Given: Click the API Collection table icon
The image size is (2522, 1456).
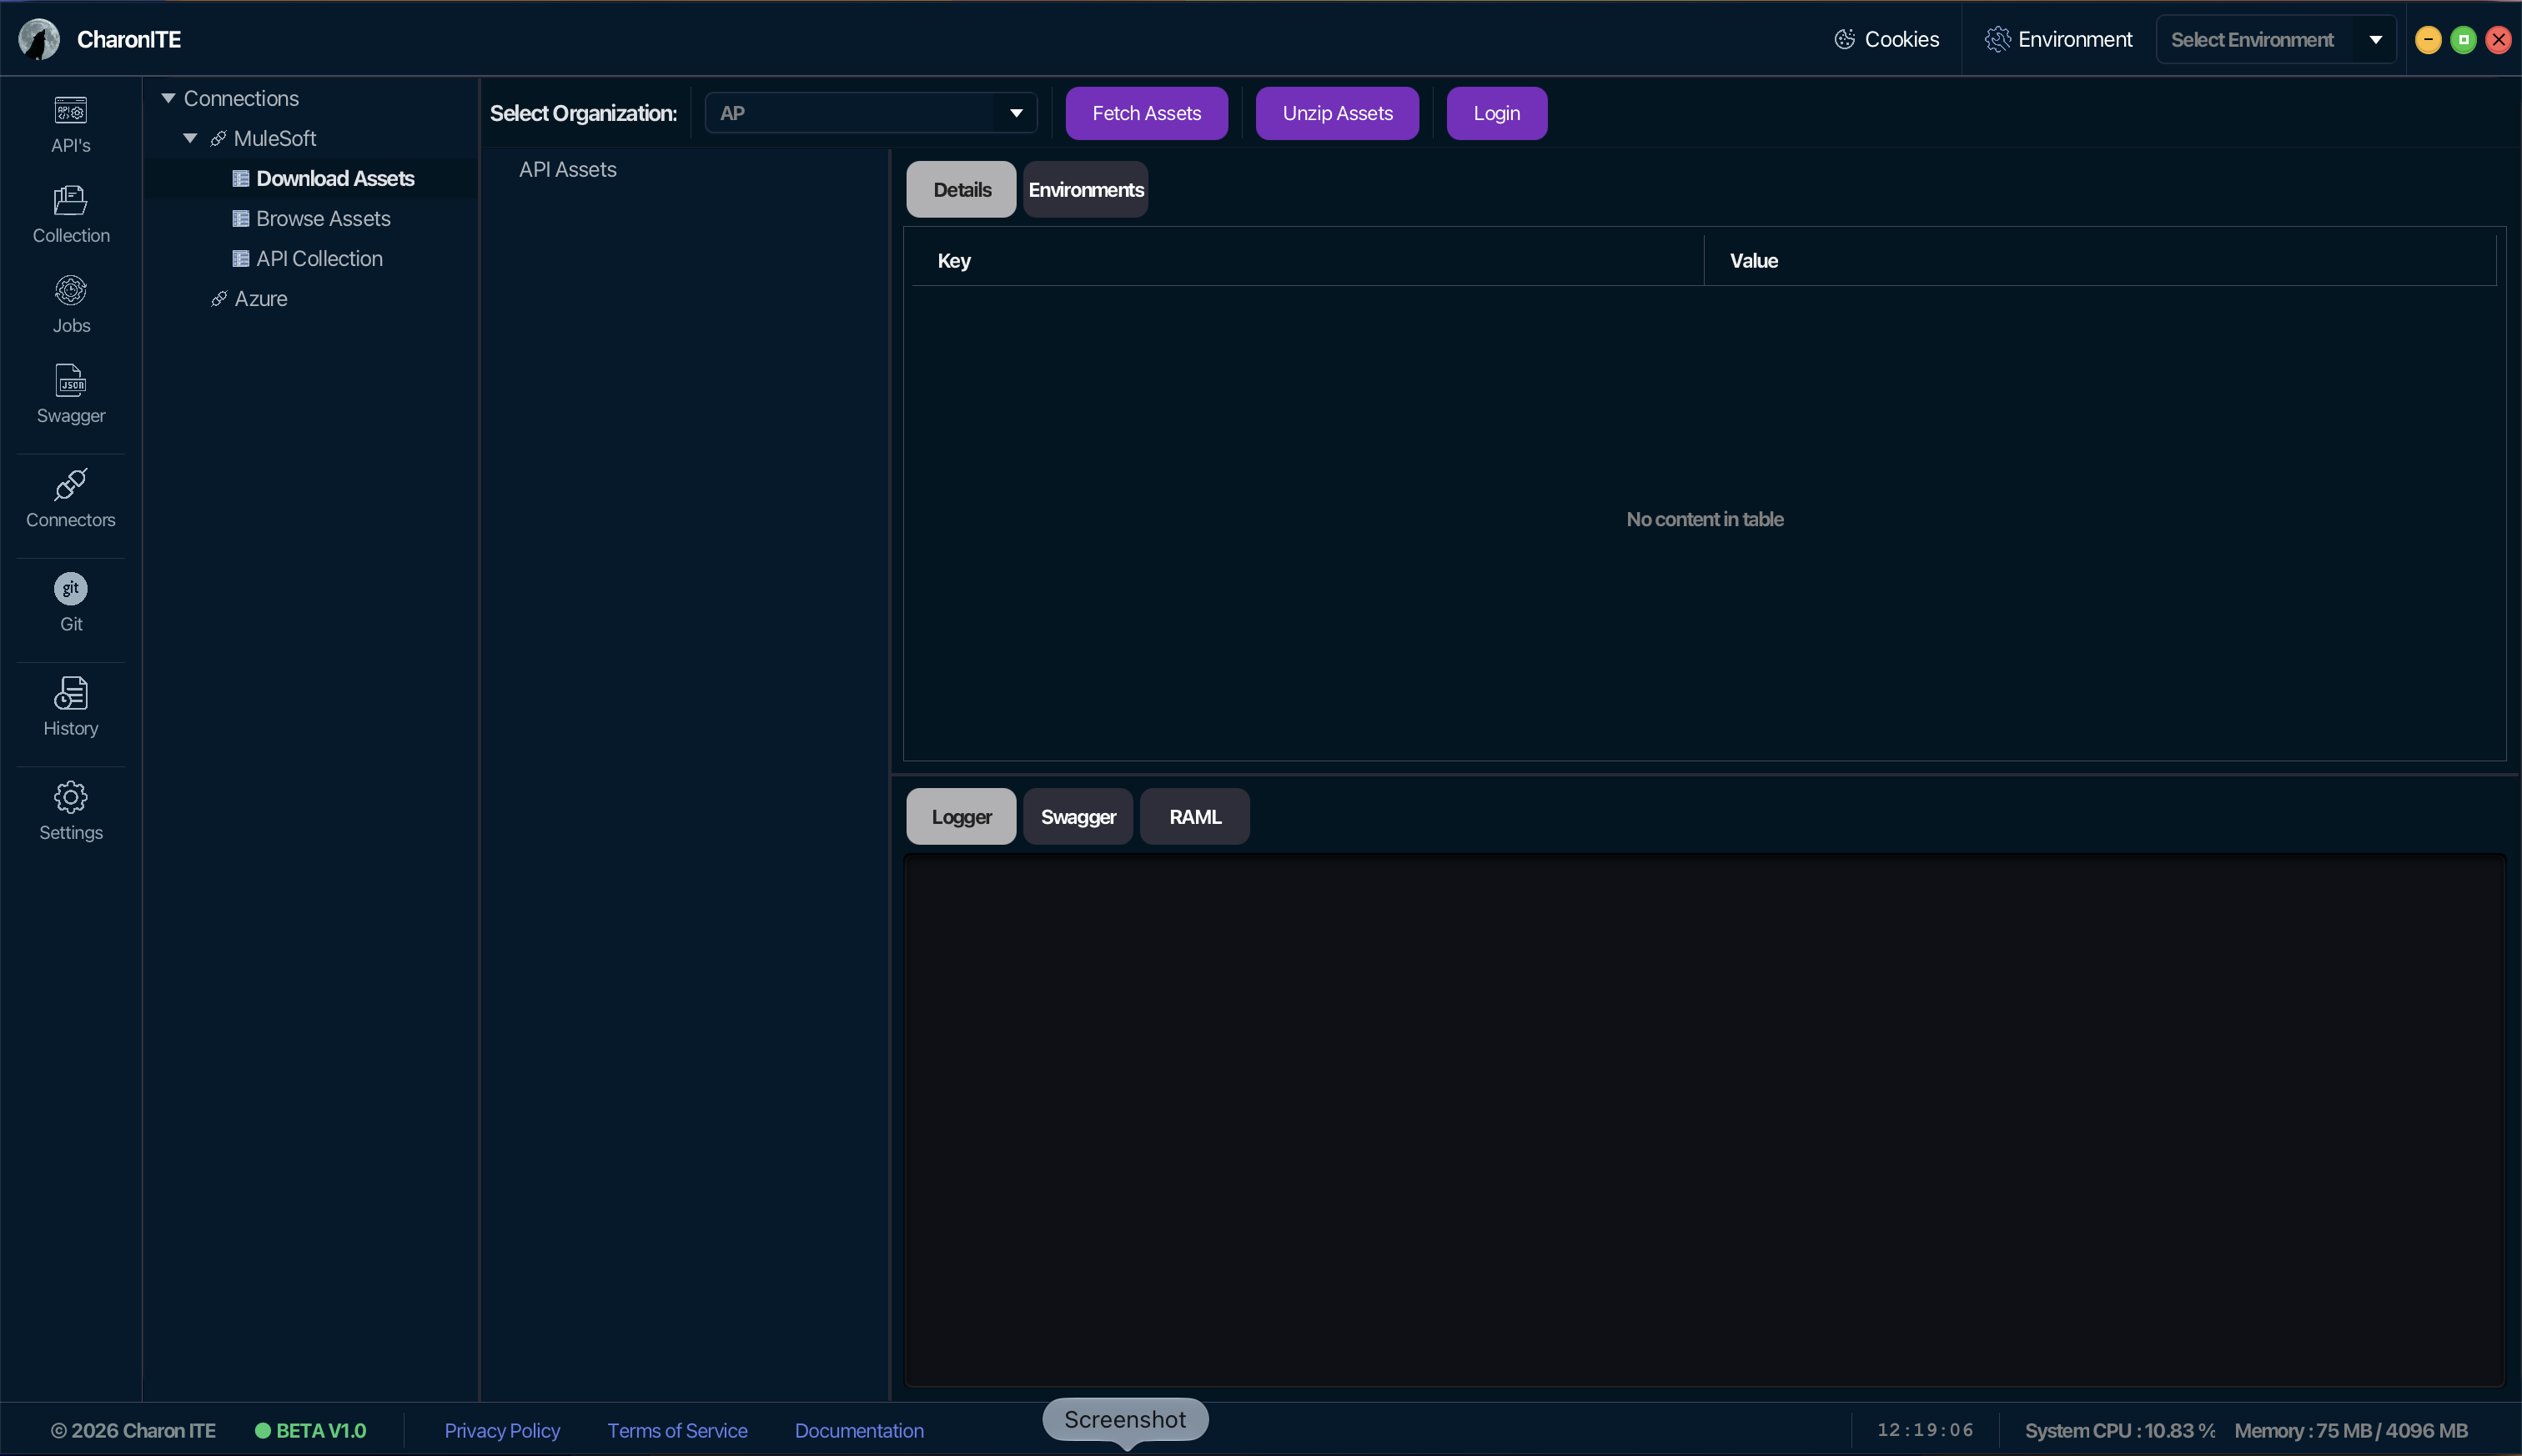Looking at the screenshot, I should (x=241, y=258).
